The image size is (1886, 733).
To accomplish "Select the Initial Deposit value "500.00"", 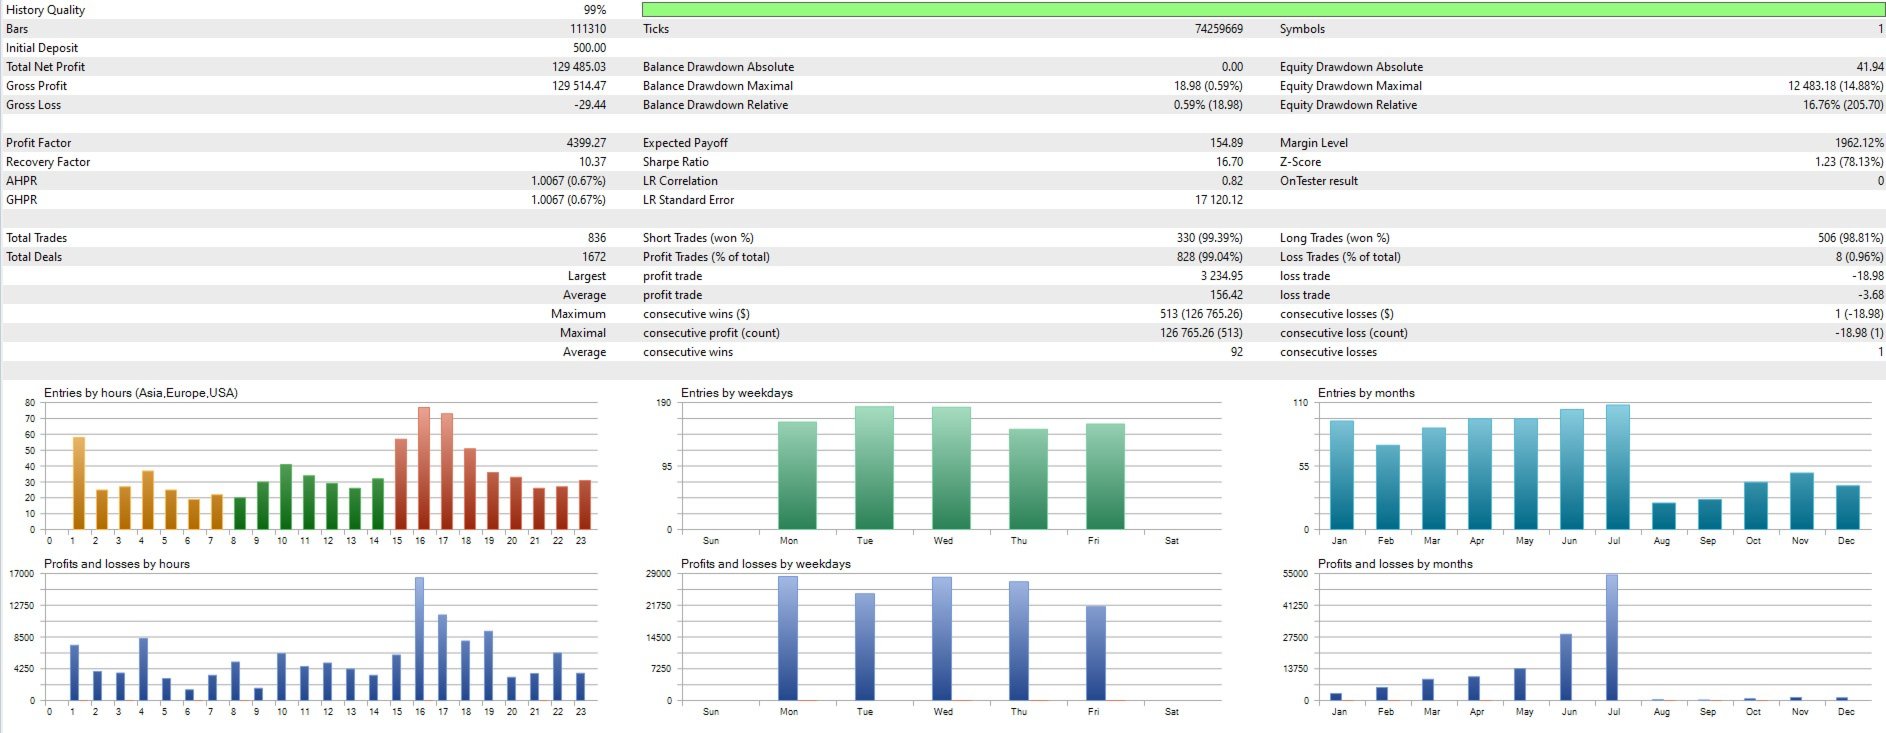I will [x=589, y=48].
